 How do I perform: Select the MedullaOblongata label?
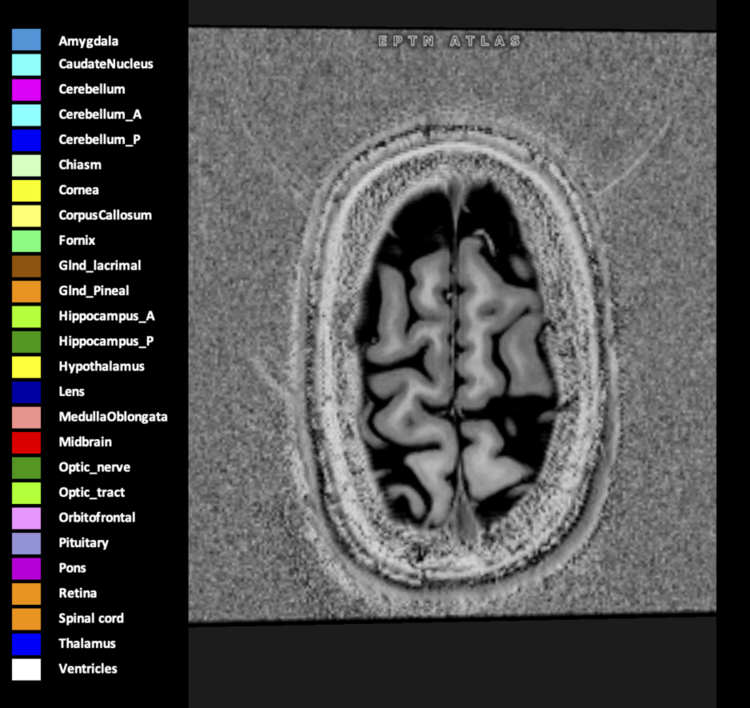coord(113,417)
